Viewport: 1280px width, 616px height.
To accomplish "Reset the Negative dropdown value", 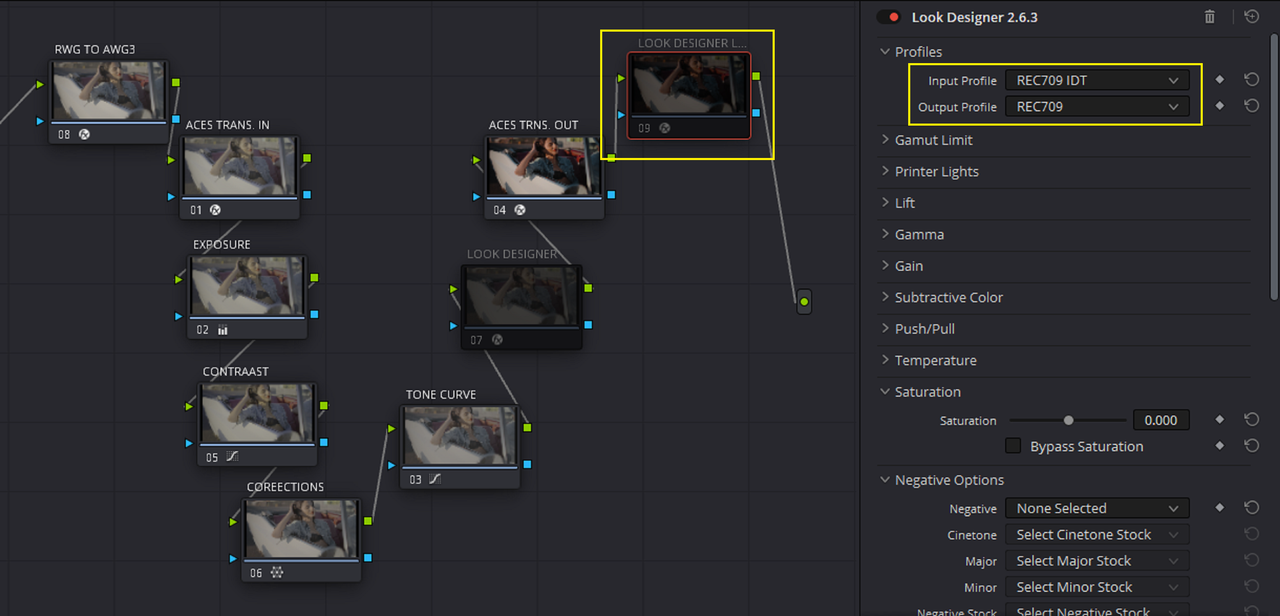I will pos(1251,508).
